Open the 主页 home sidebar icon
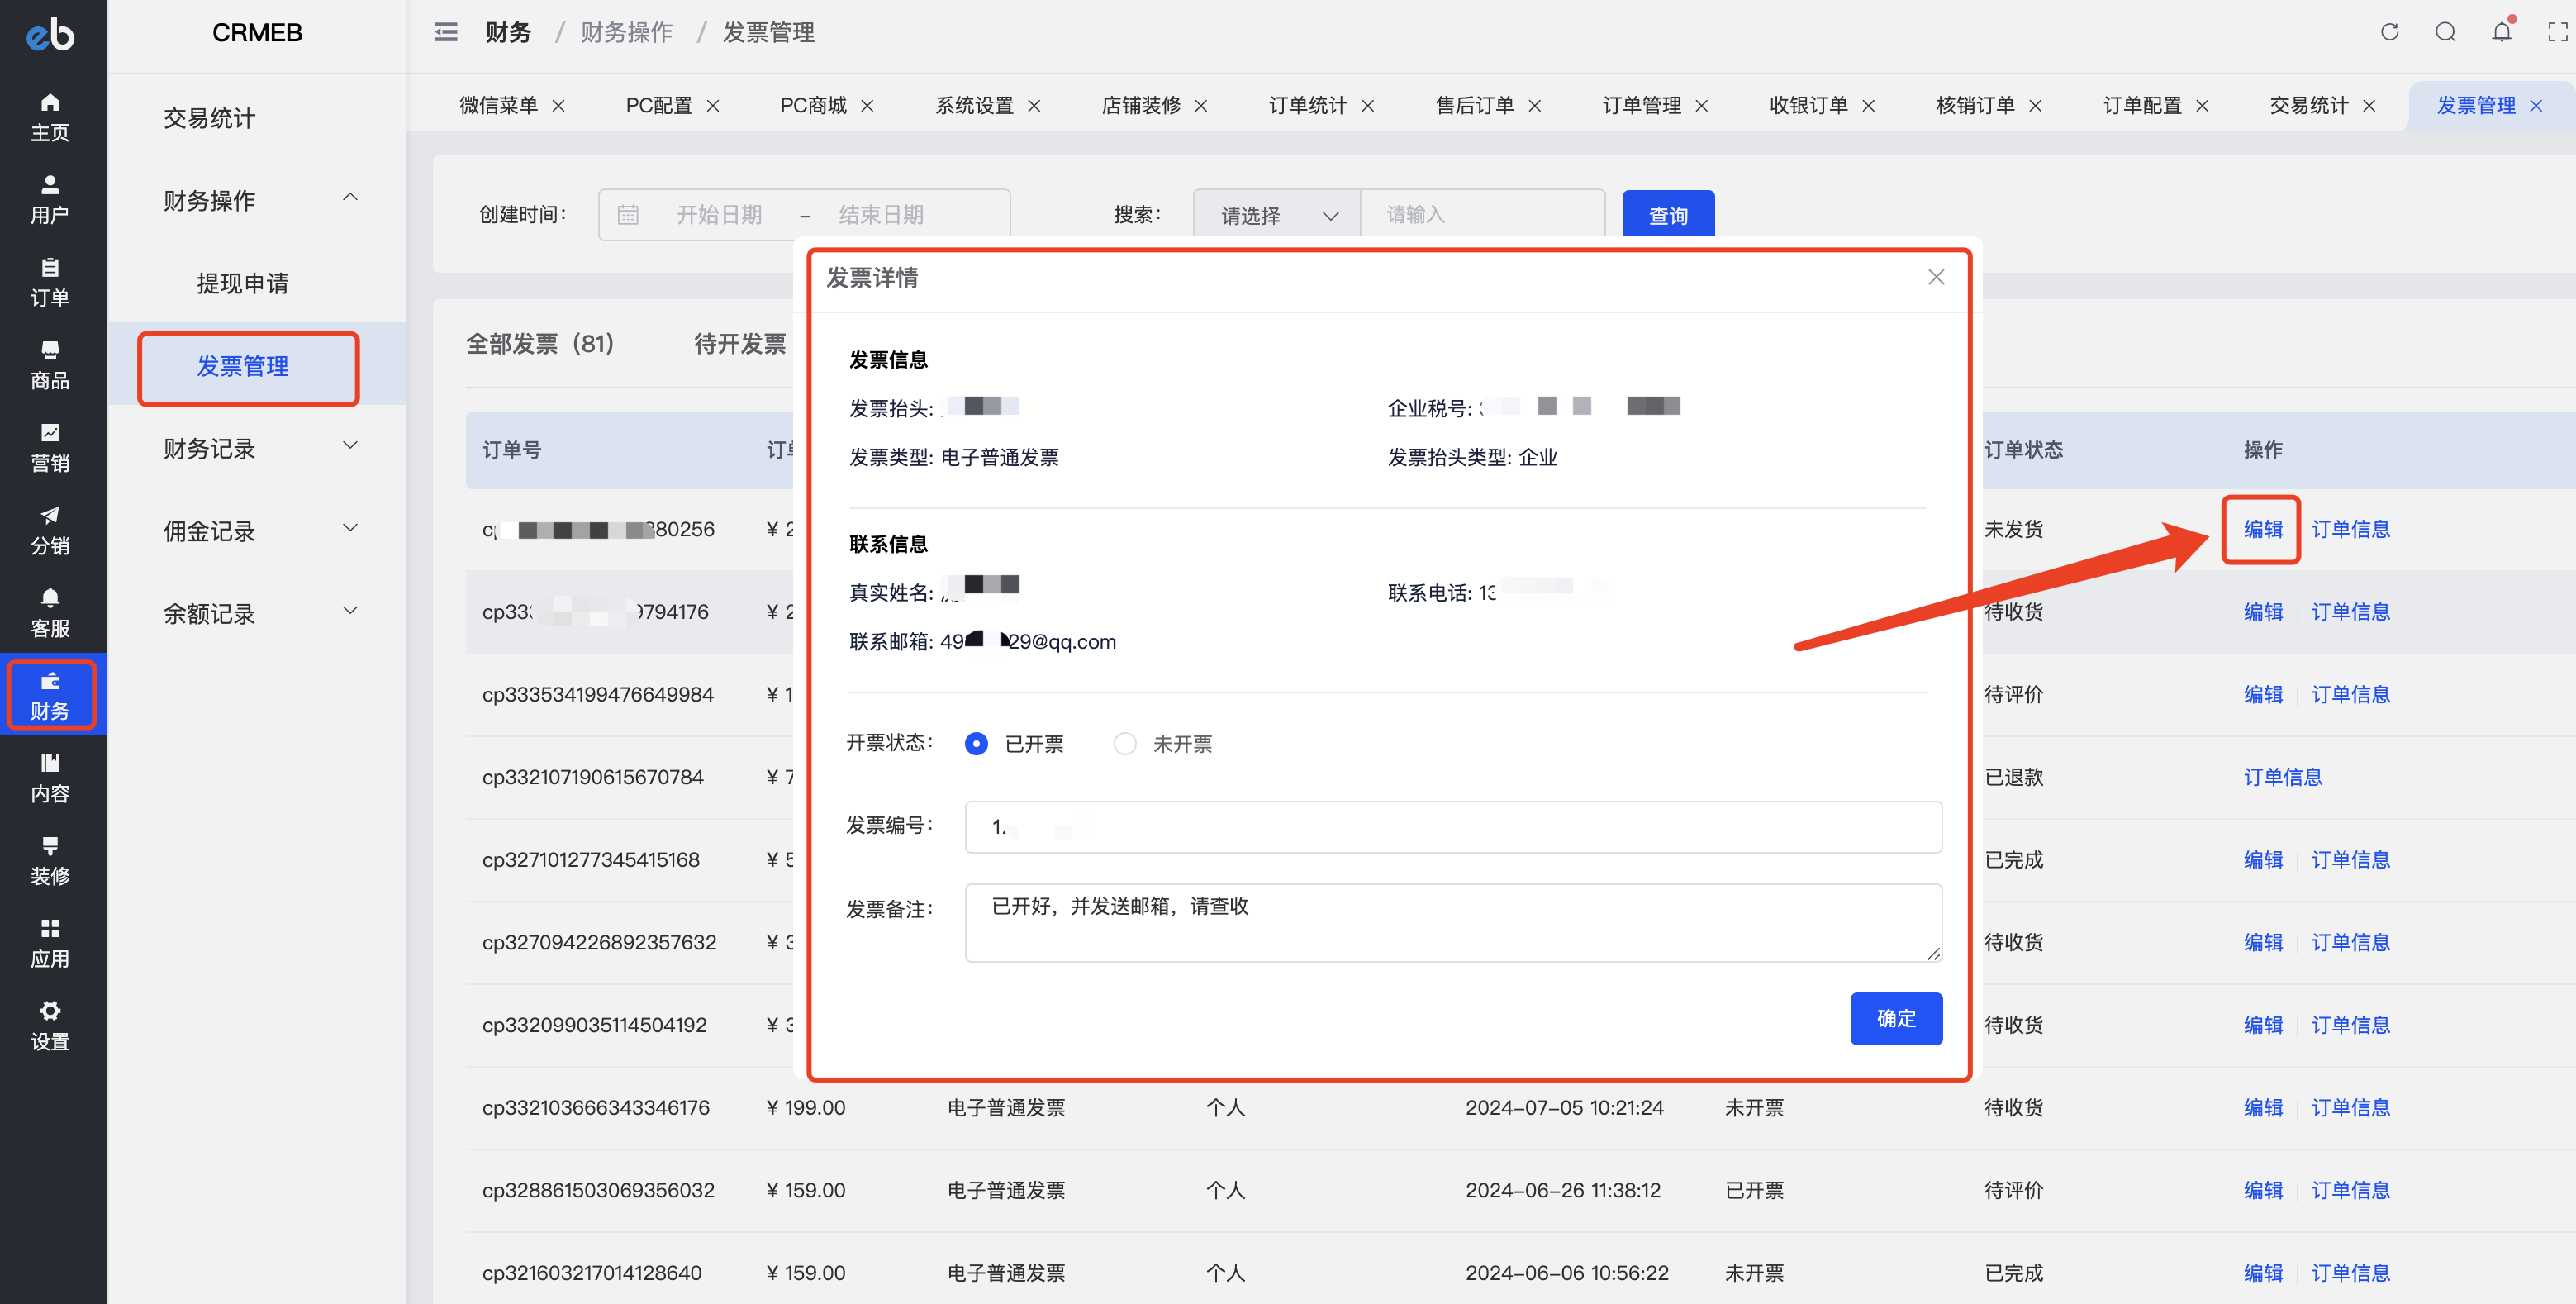 (x=49, y=117)
